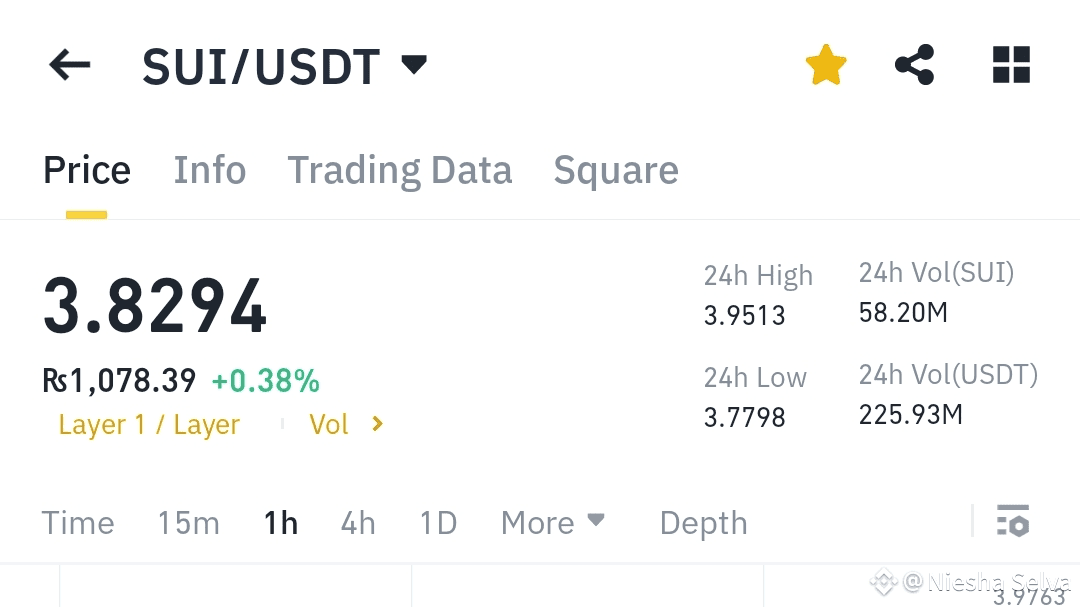The image size is (1080, 607).
Task: Select the 4h chart interval
Action: (x=358, y=522)
